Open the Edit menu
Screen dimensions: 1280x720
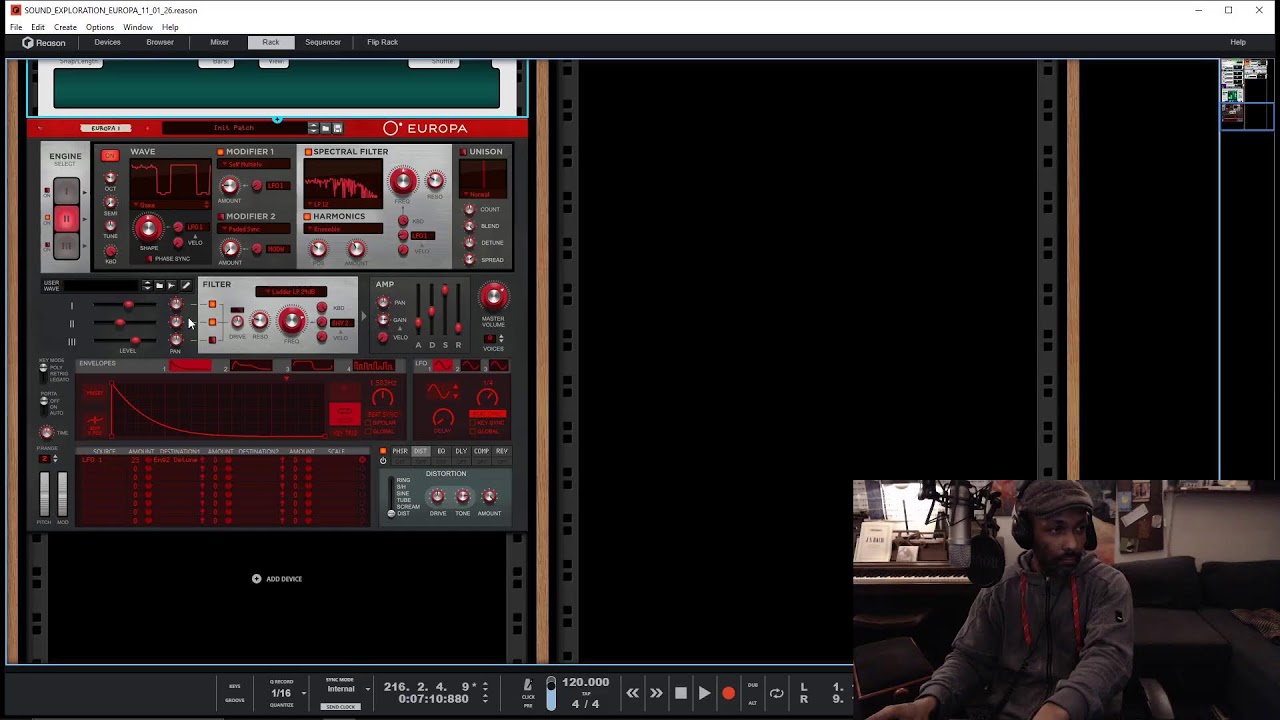(x=38, y=27)
